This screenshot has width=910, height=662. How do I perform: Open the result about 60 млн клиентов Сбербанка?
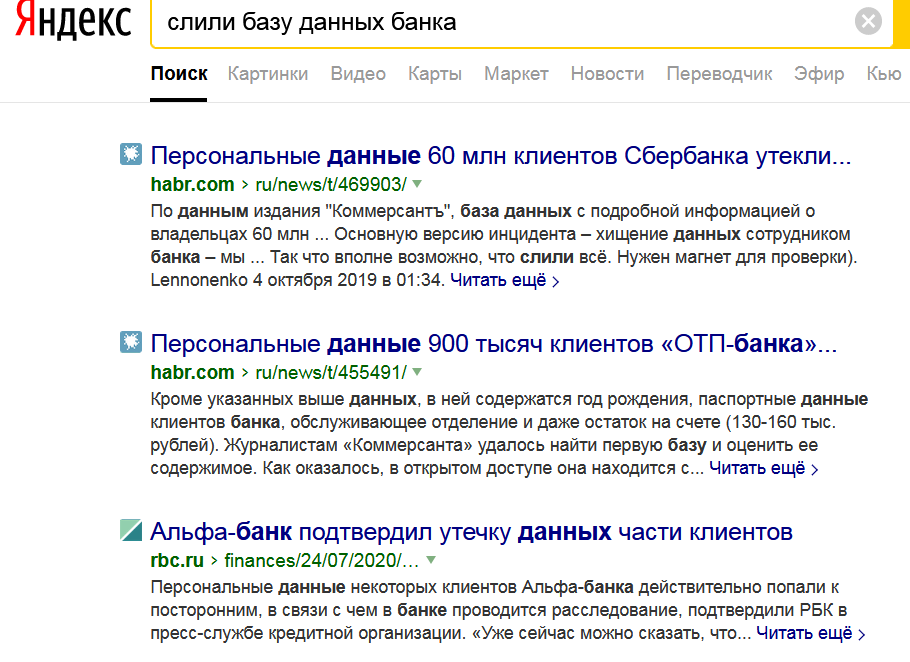[x=500, y=155]
